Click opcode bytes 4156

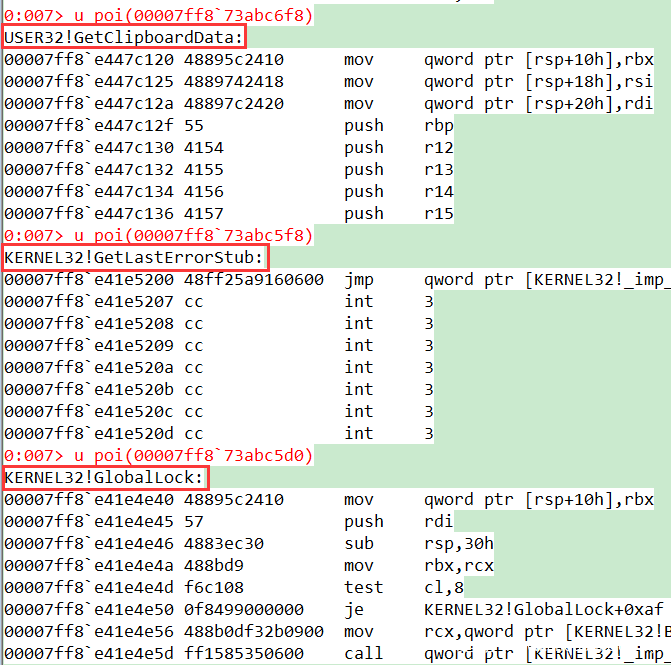[x=204, y=192]
